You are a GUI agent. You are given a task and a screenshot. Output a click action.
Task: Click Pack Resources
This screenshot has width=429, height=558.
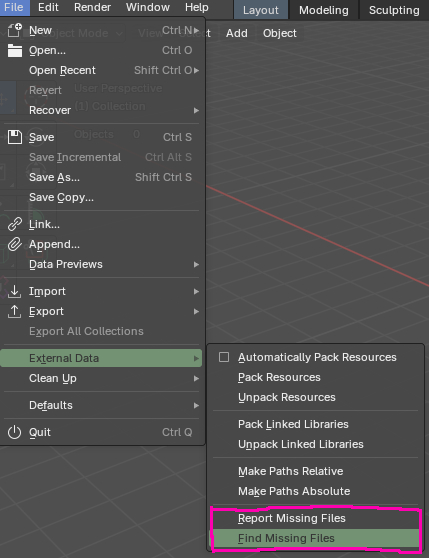point(316,377)
